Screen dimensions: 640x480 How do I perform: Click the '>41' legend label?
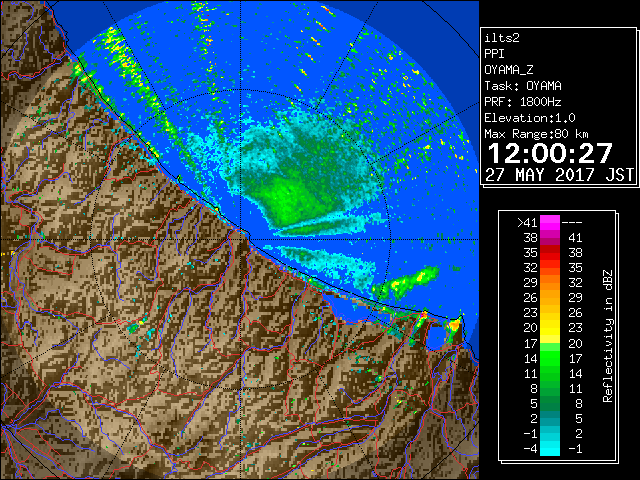pyautogui.click(x=527, y=223)
